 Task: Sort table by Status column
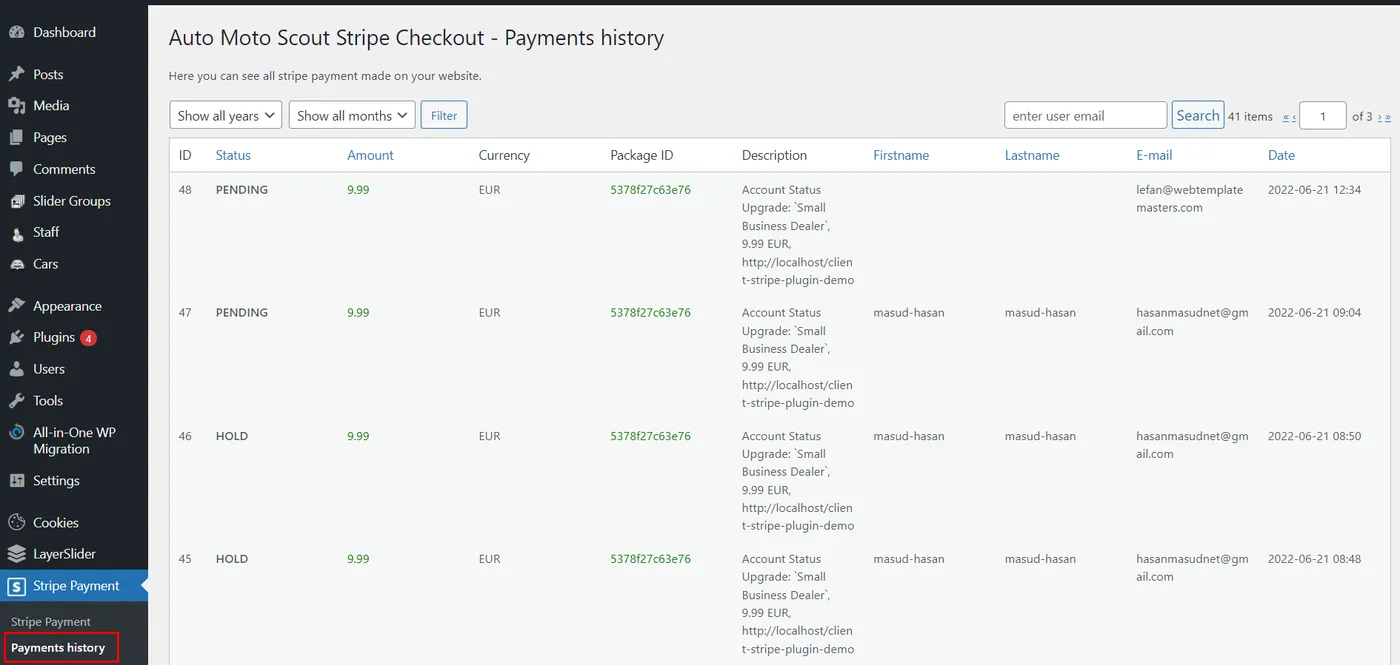[233, 155]
